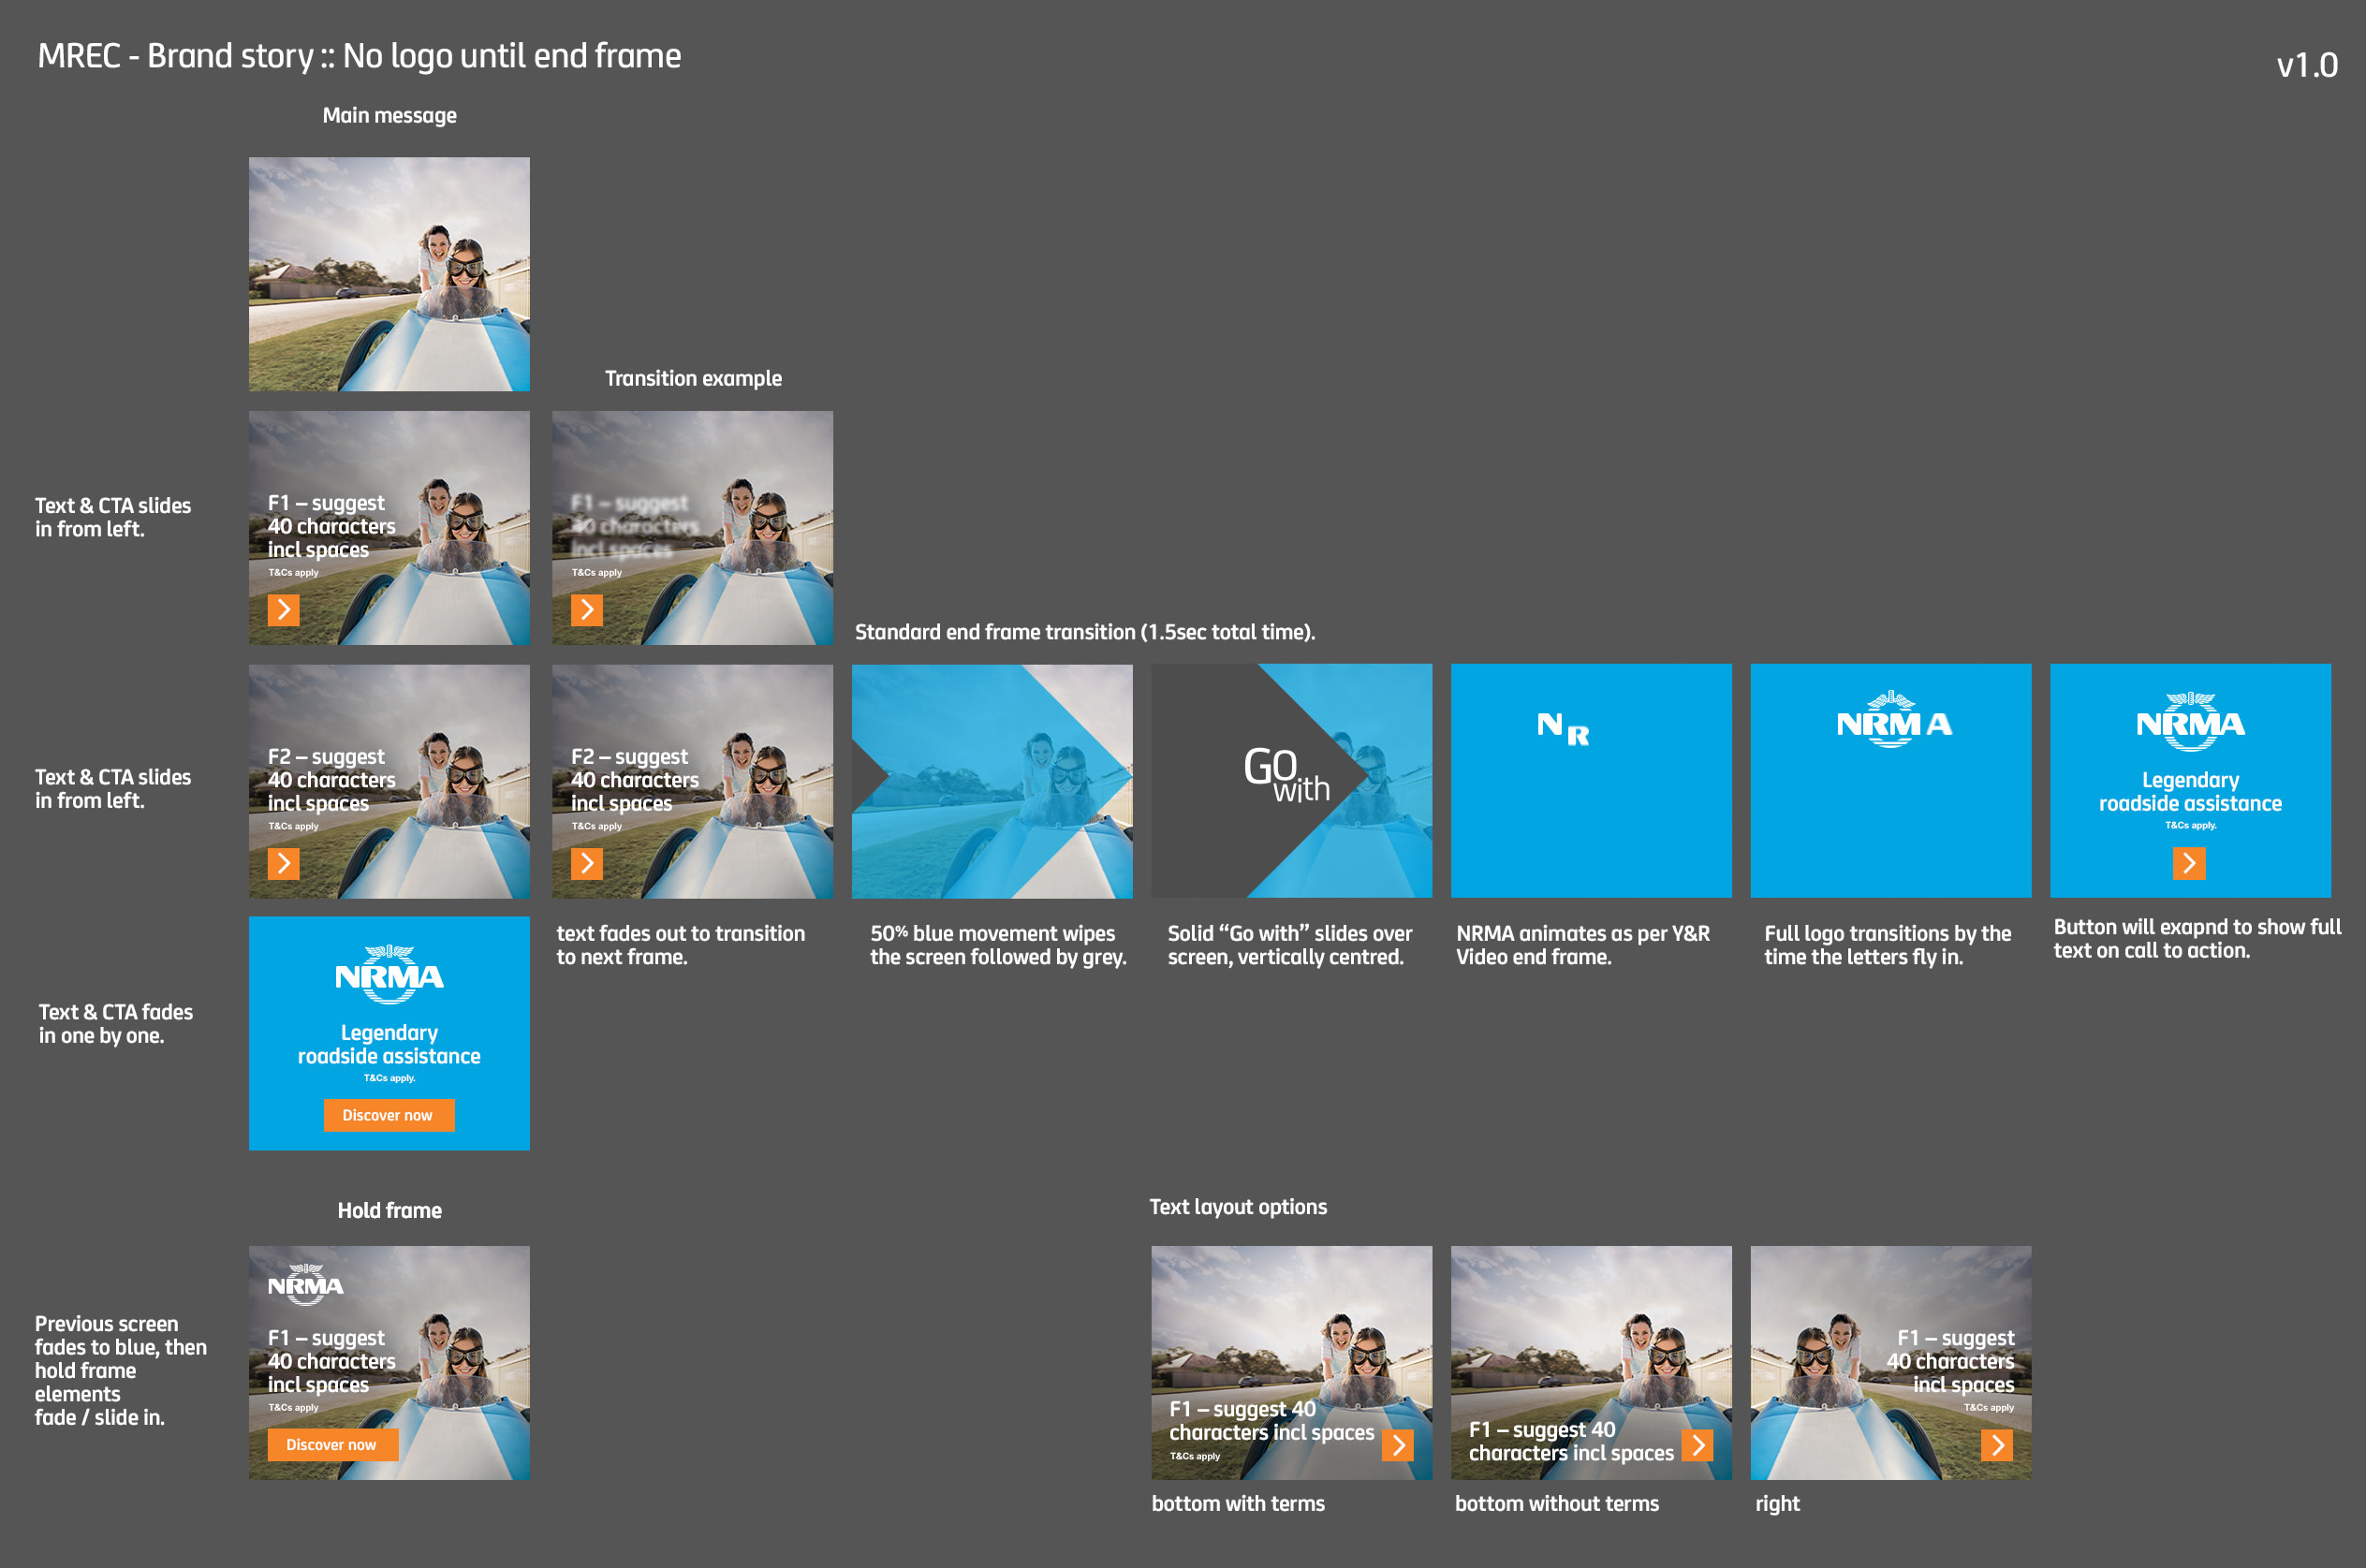Click NRMA logo in small end frame above 'Button will expand'
Screen dimensions: 2366x1568
(x=2190, y=720)
